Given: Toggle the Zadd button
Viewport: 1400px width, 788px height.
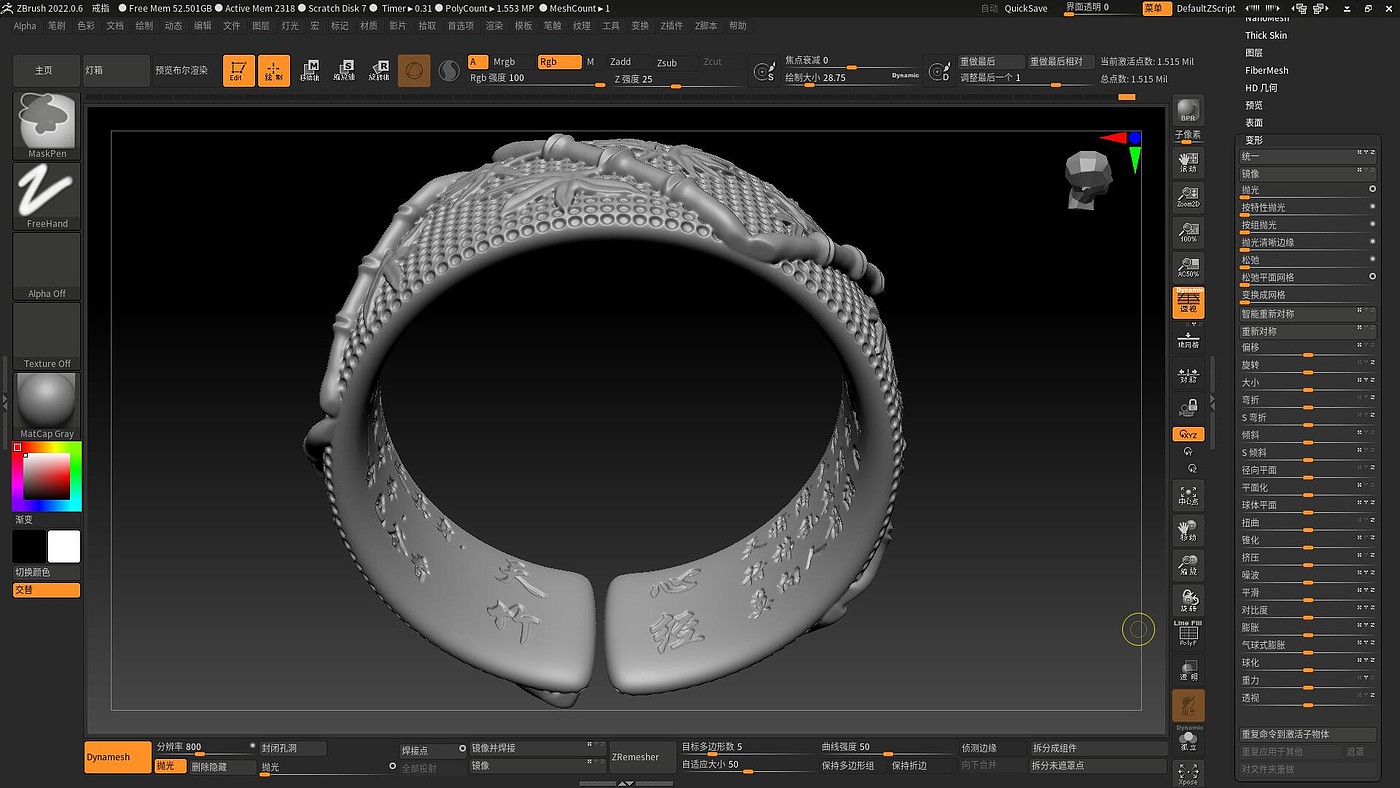Looking at the screenshot, I should [x=621, y=62].
